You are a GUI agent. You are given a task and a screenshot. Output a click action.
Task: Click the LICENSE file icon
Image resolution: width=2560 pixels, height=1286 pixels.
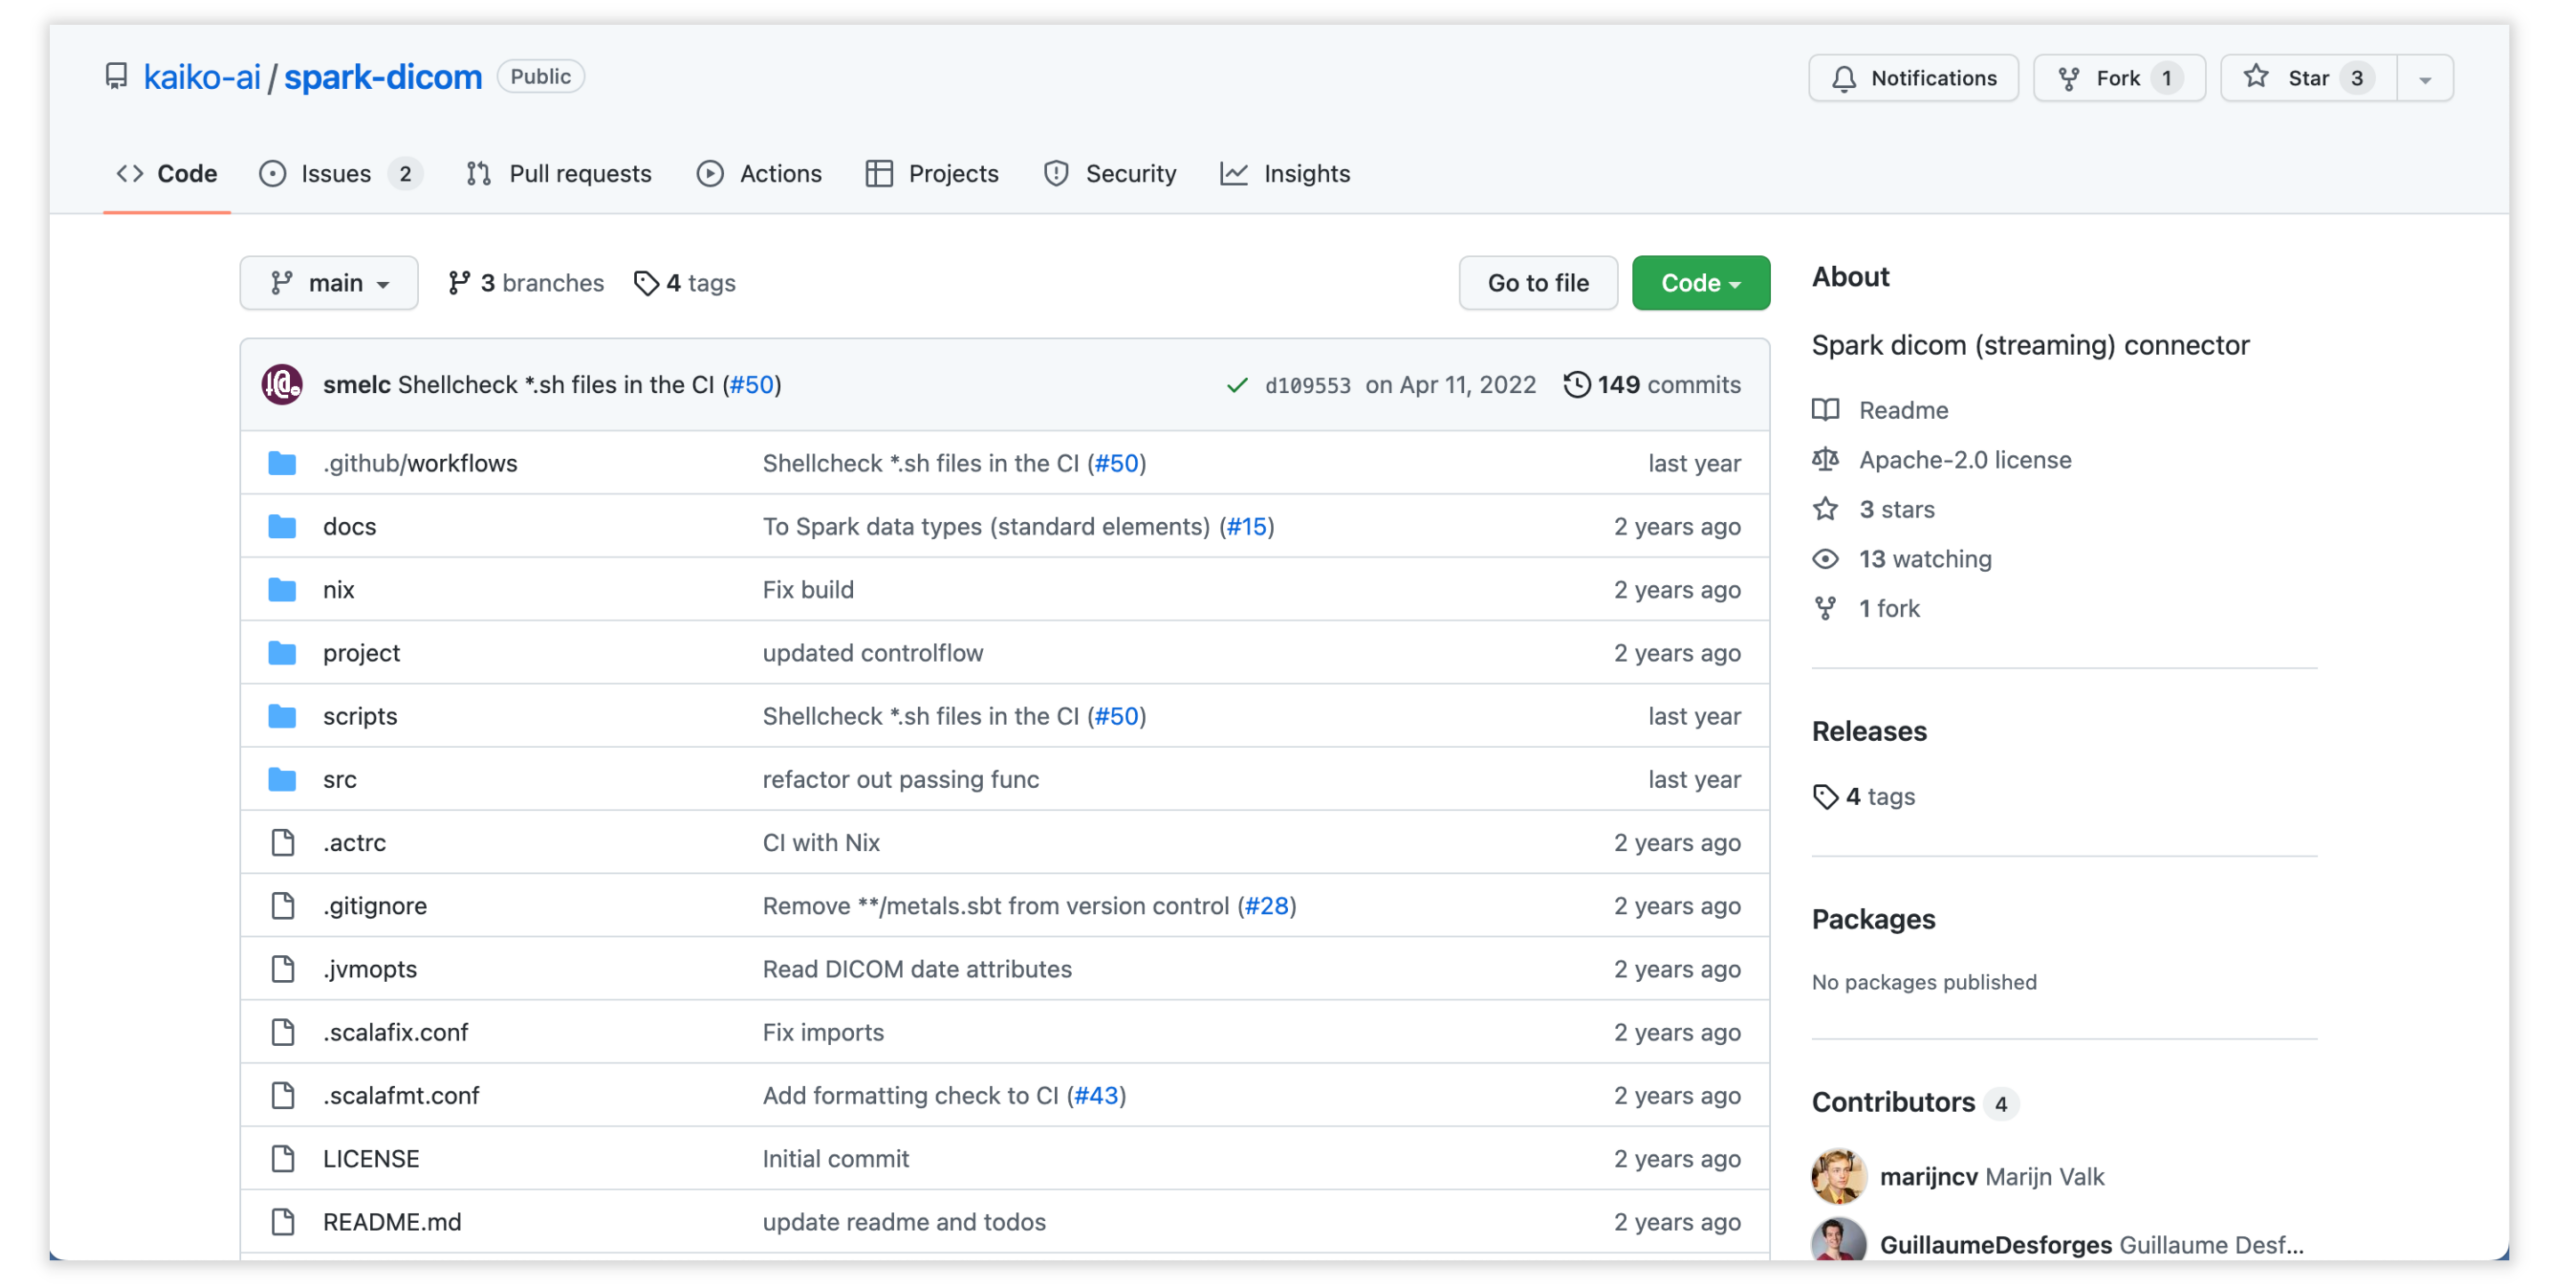click(x=283, y=1157)
